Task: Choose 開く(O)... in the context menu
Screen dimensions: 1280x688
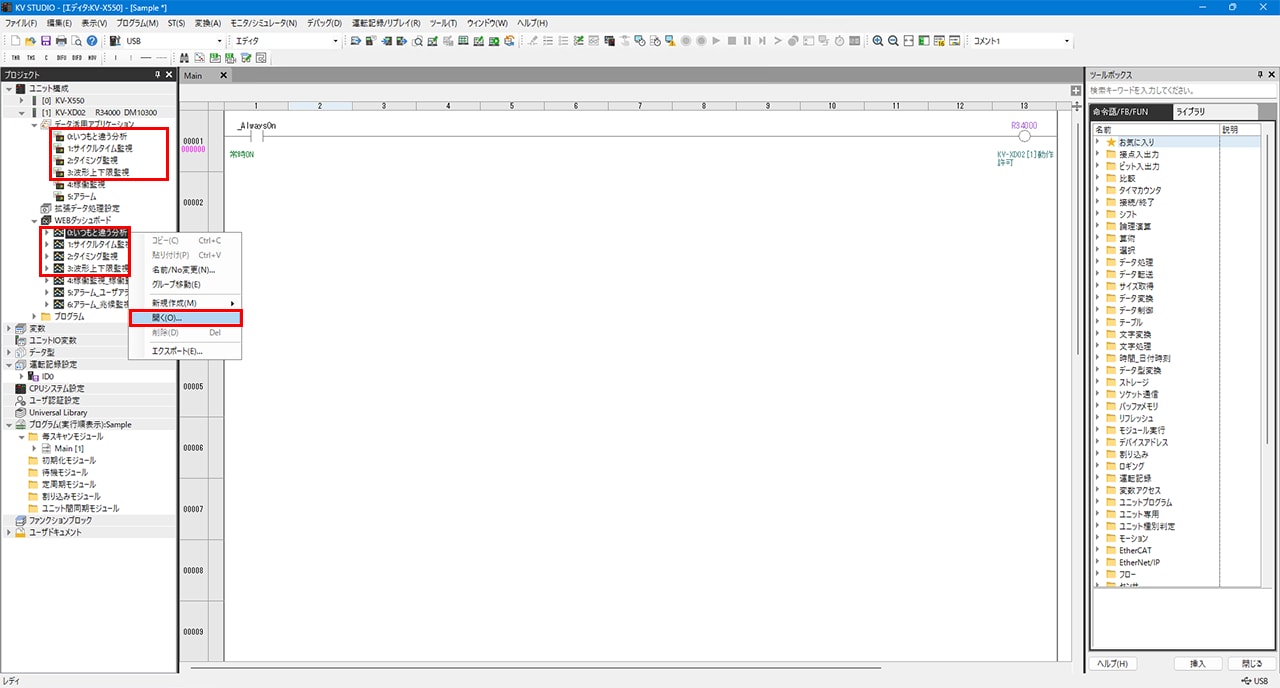Action: 186,318
